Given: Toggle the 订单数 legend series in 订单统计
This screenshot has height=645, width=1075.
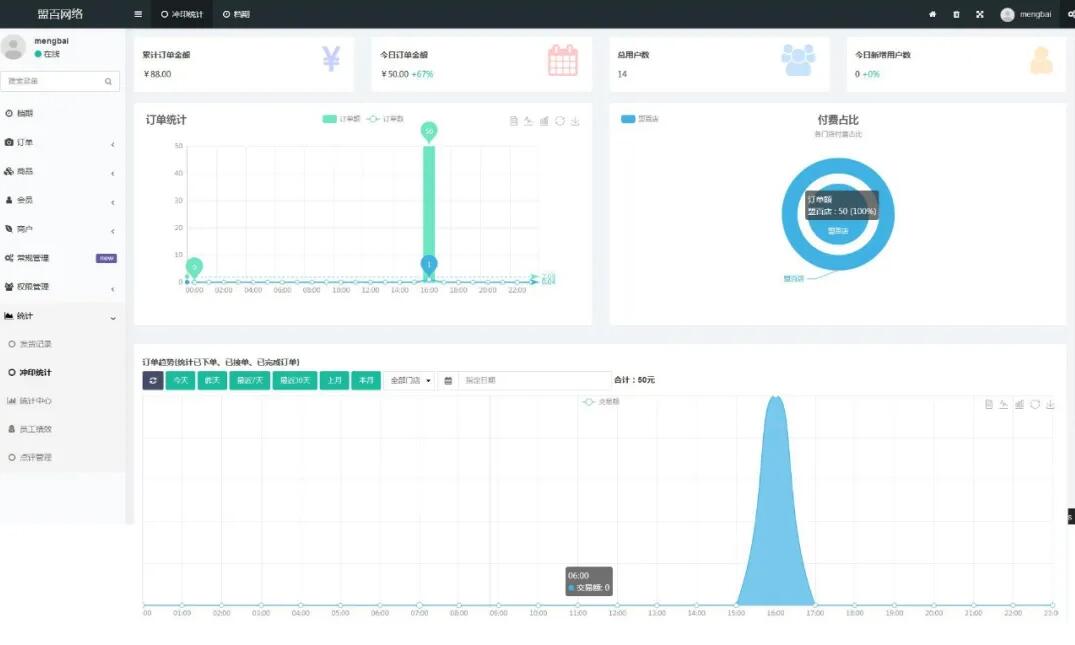Looking at the screenshot, I should 386,119.
